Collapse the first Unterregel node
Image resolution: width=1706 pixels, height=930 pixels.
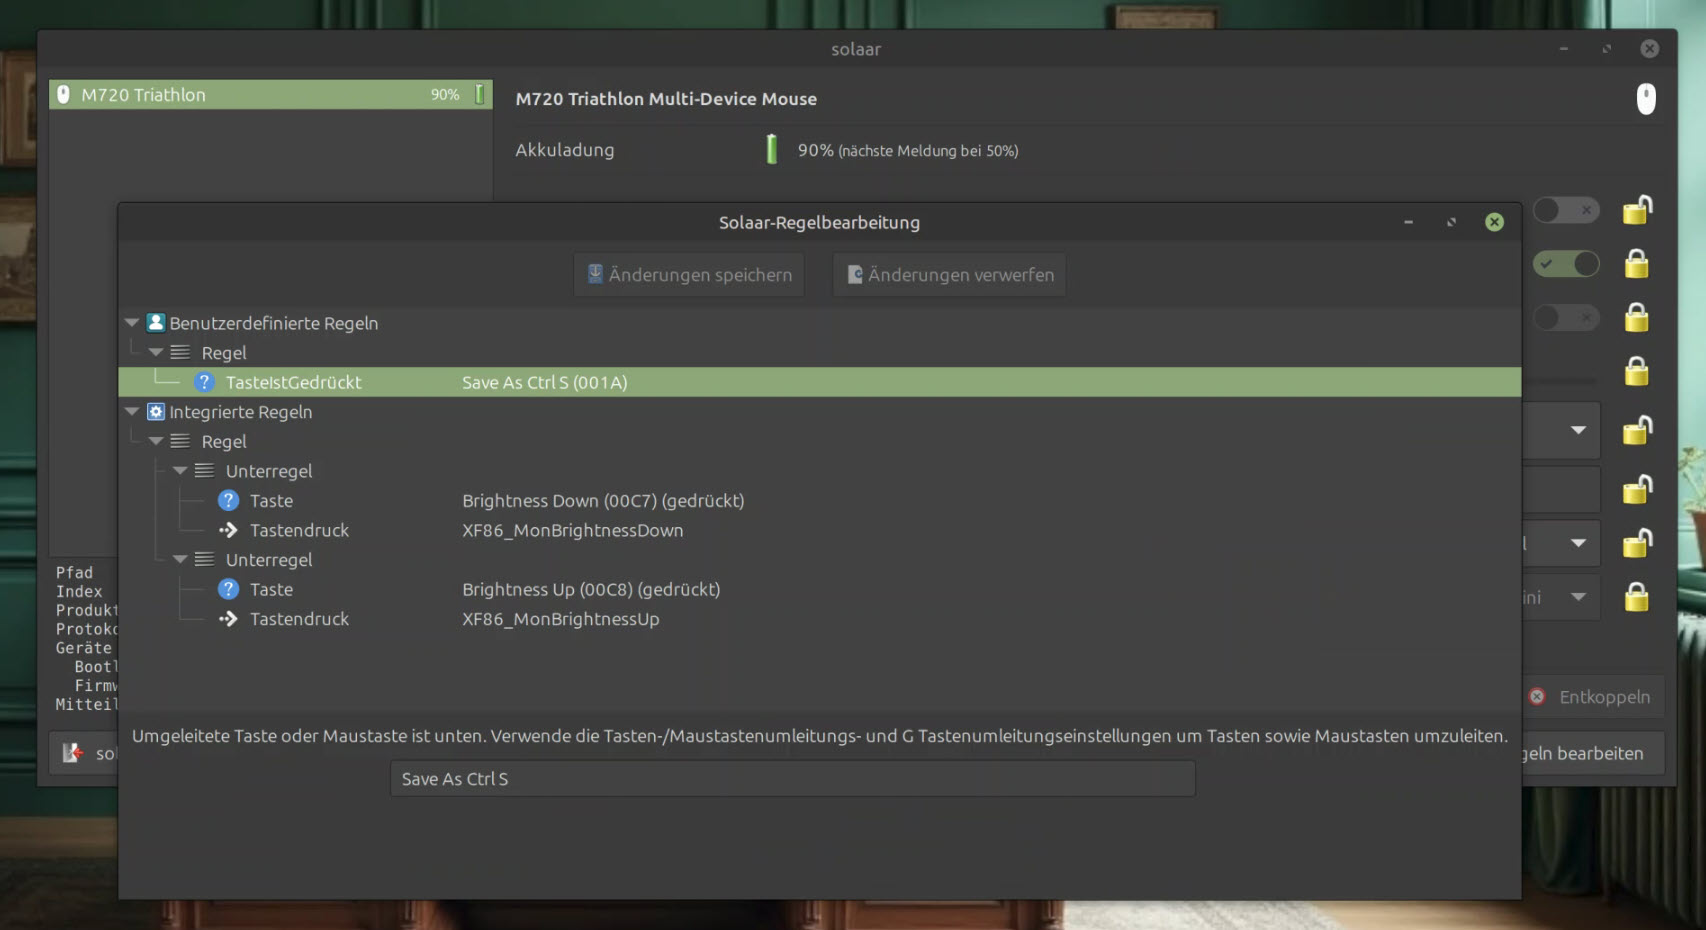(180, 471)
